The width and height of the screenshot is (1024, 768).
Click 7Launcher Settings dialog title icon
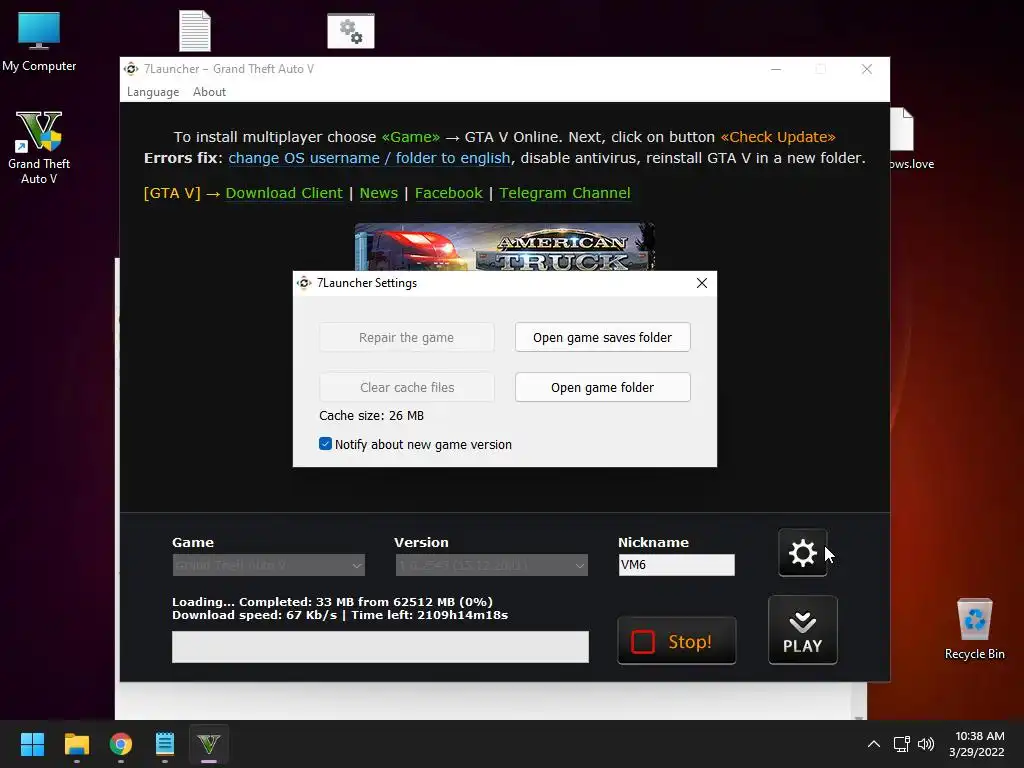(x=304, y=283)
